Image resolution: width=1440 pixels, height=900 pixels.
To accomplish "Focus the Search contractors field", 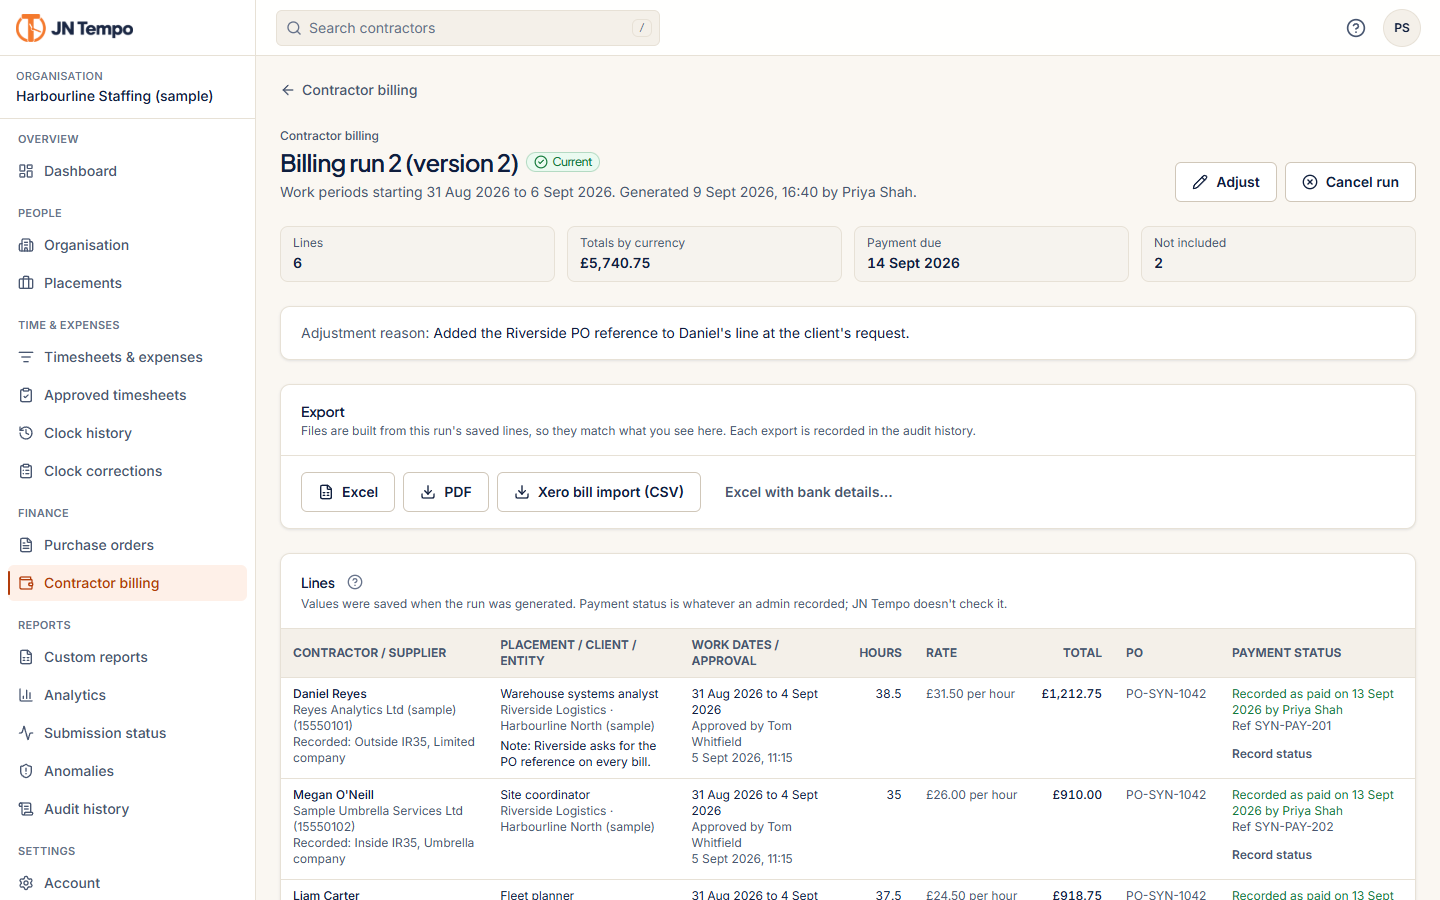I will (x=468, y=28).
